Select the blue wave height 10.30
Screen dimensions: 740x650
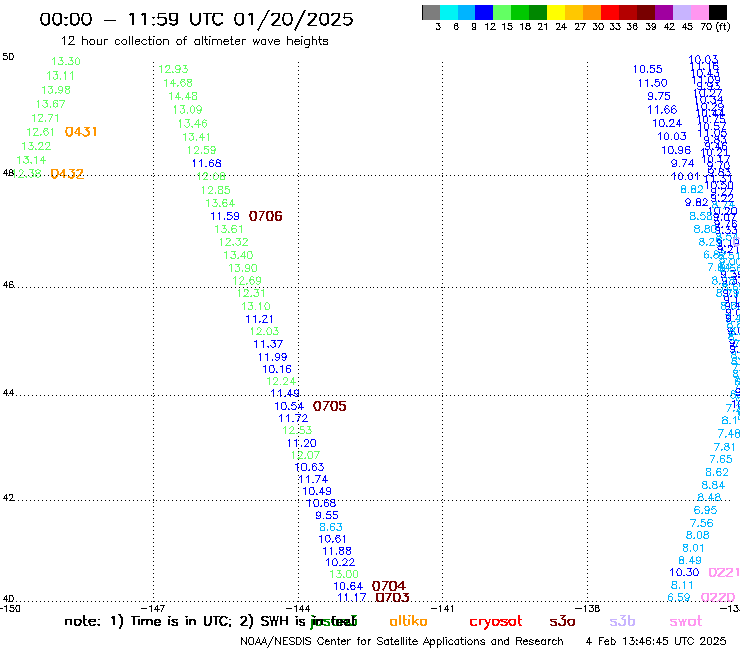click(684, 572)
